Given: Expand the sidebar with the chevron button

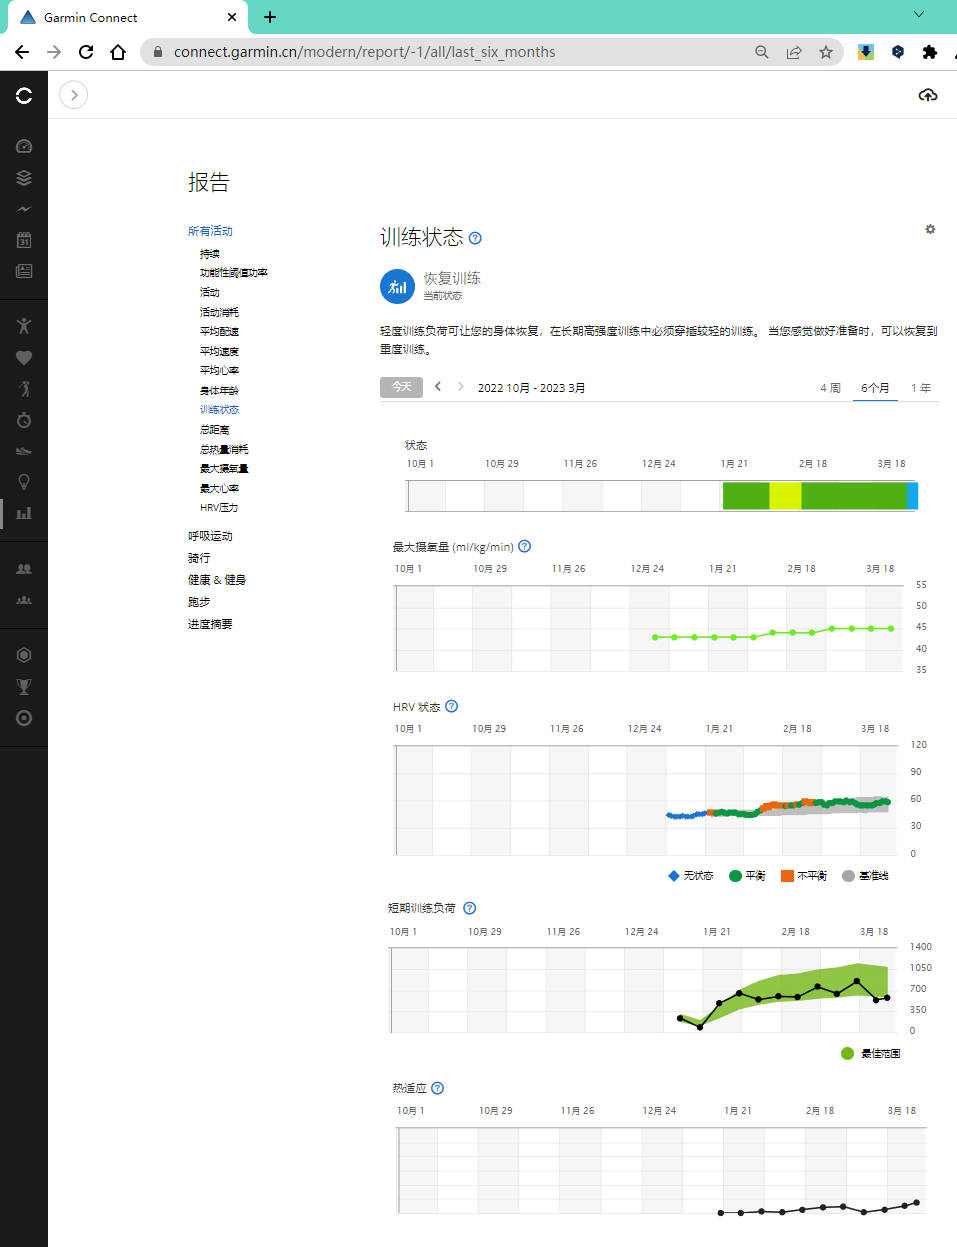Looking at the screenshot, I should pos(74,95).
